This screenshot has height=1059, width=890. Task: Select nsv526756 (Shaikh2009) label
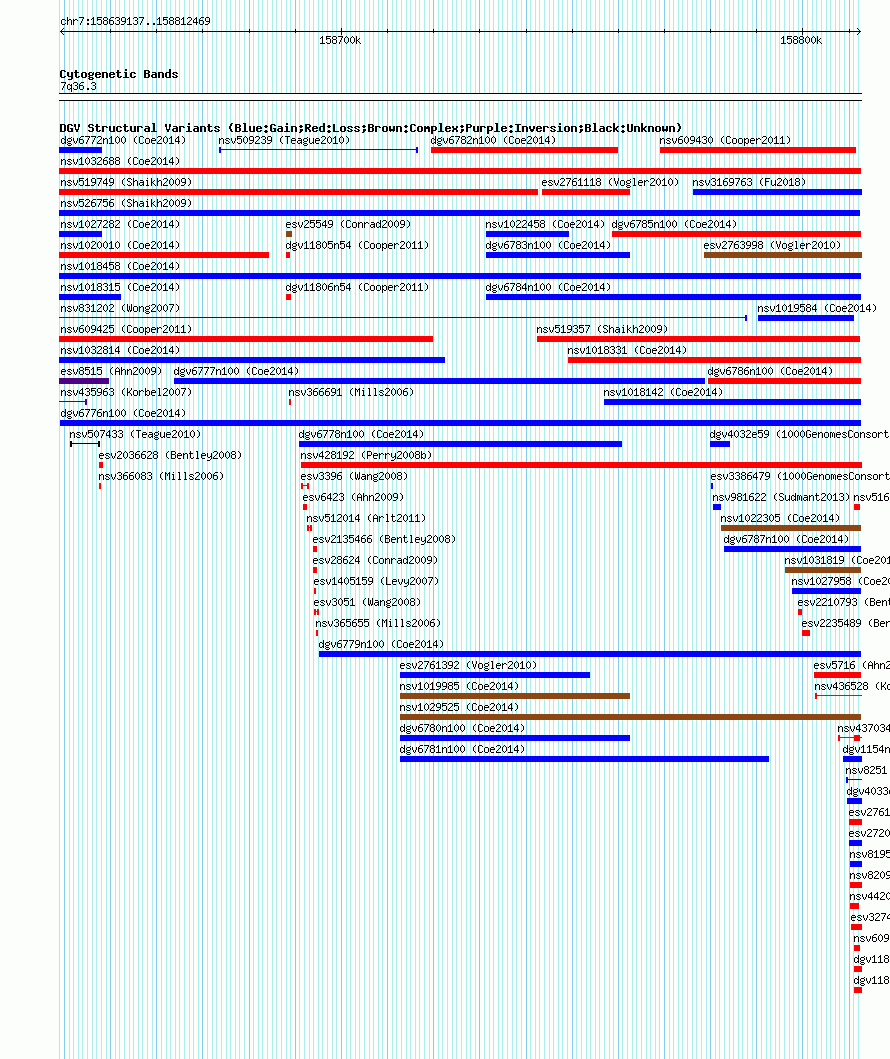[126, 203]
